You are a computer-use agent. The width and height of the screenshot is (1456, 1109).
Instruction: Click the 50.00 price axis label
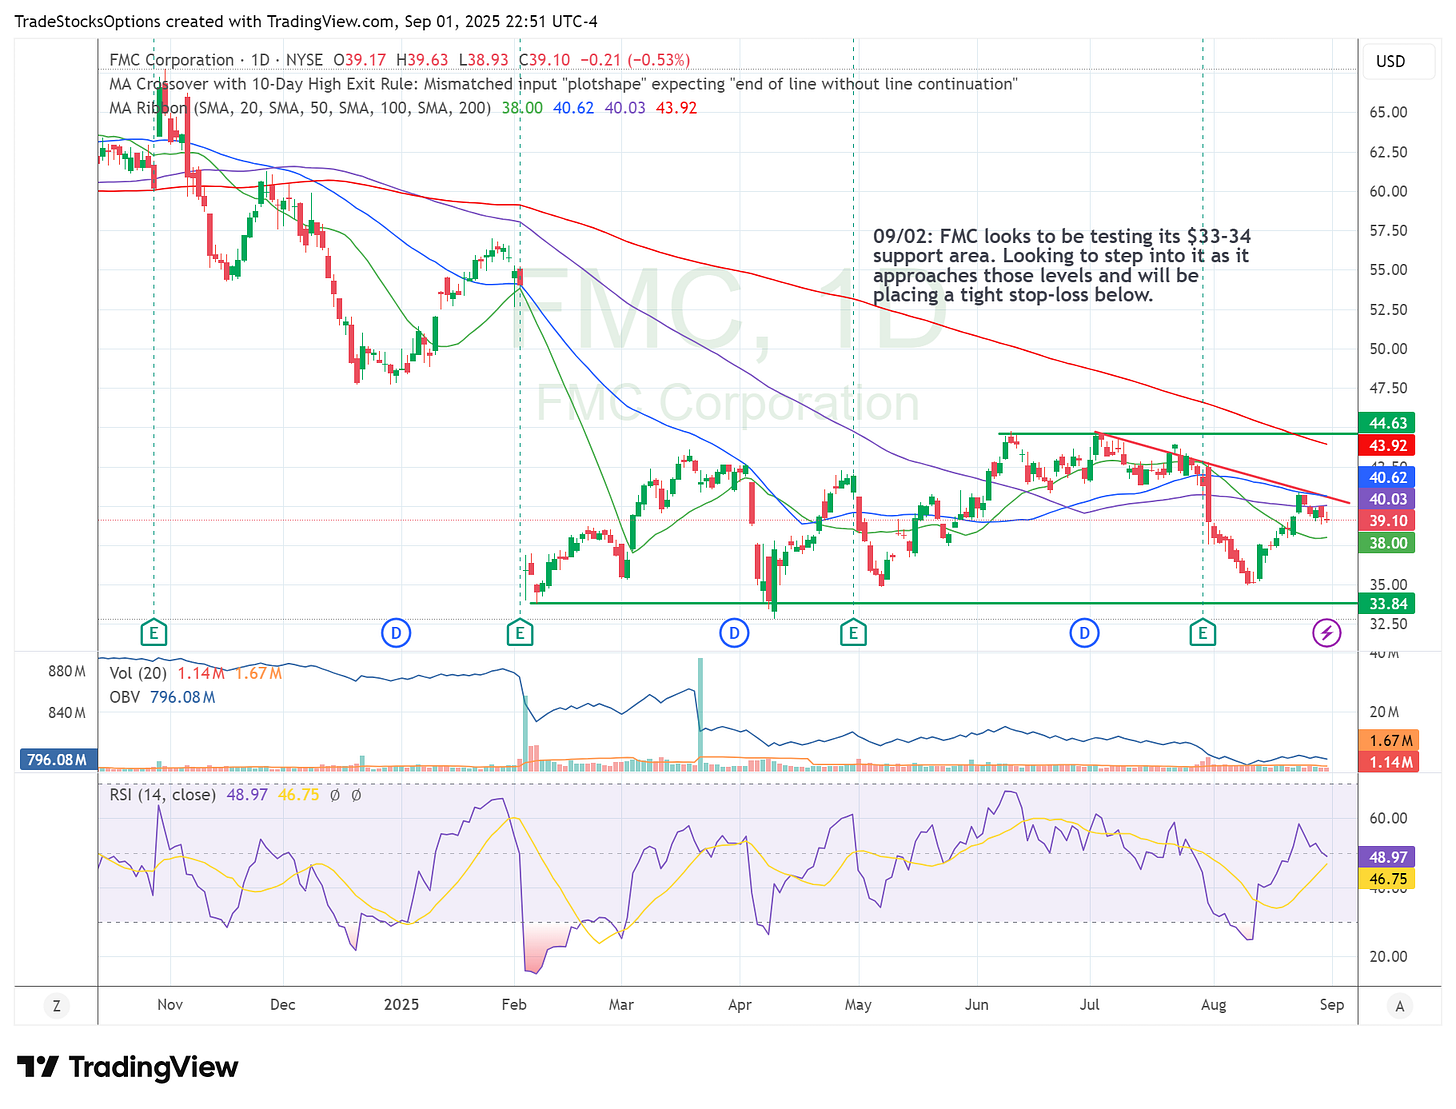pos(1388,349)
